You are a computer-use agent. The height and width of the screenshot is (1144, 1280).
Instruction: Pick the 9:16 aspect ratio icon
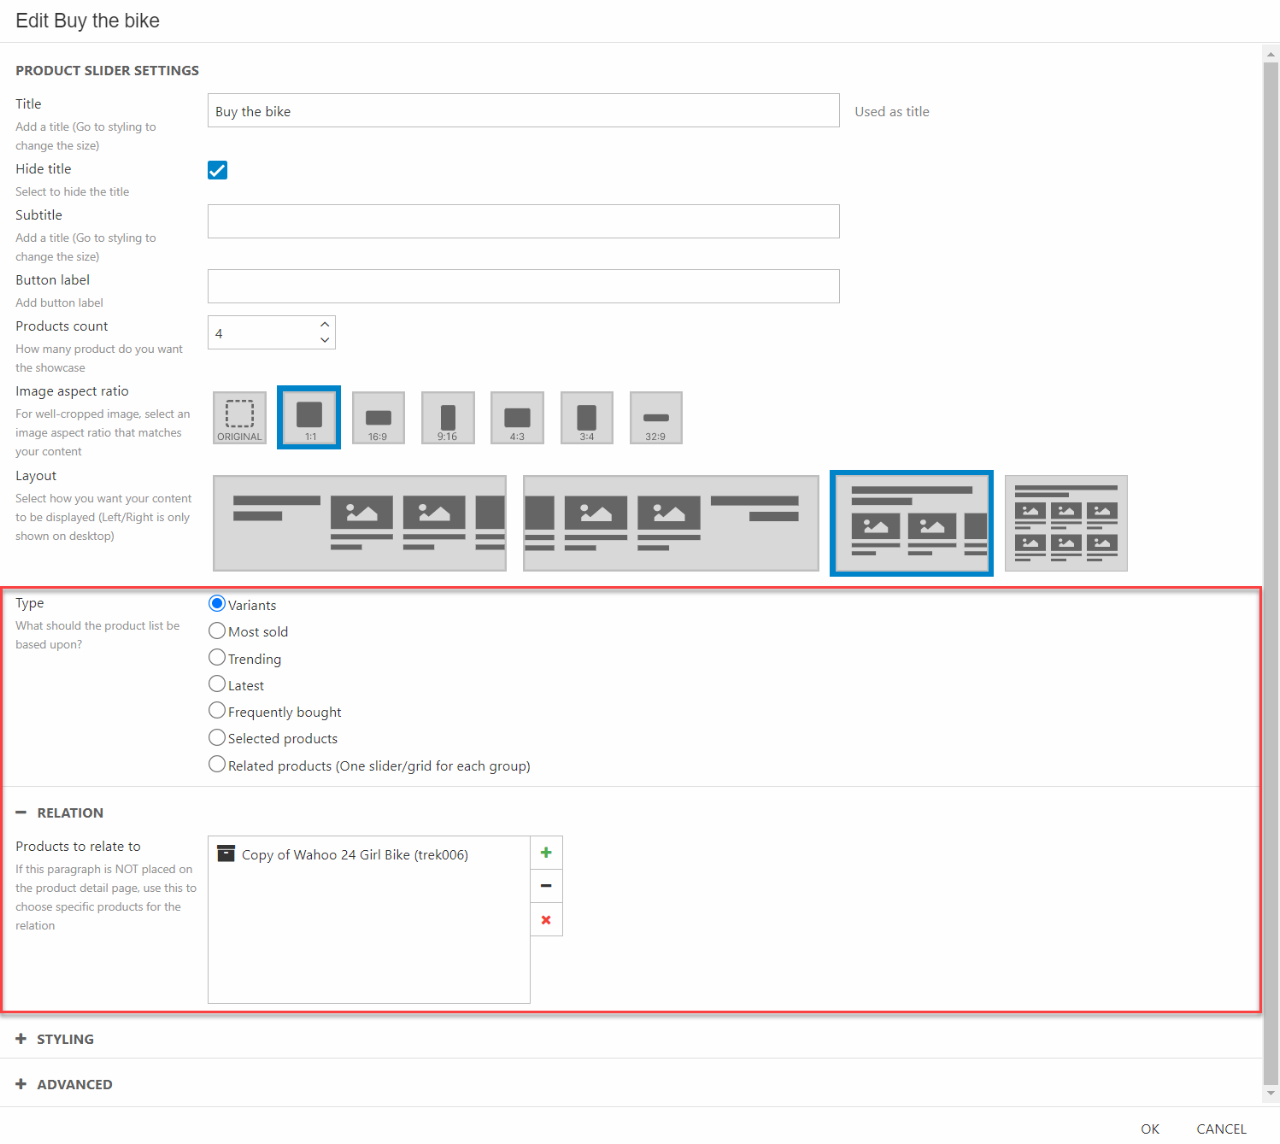point(448,417)
